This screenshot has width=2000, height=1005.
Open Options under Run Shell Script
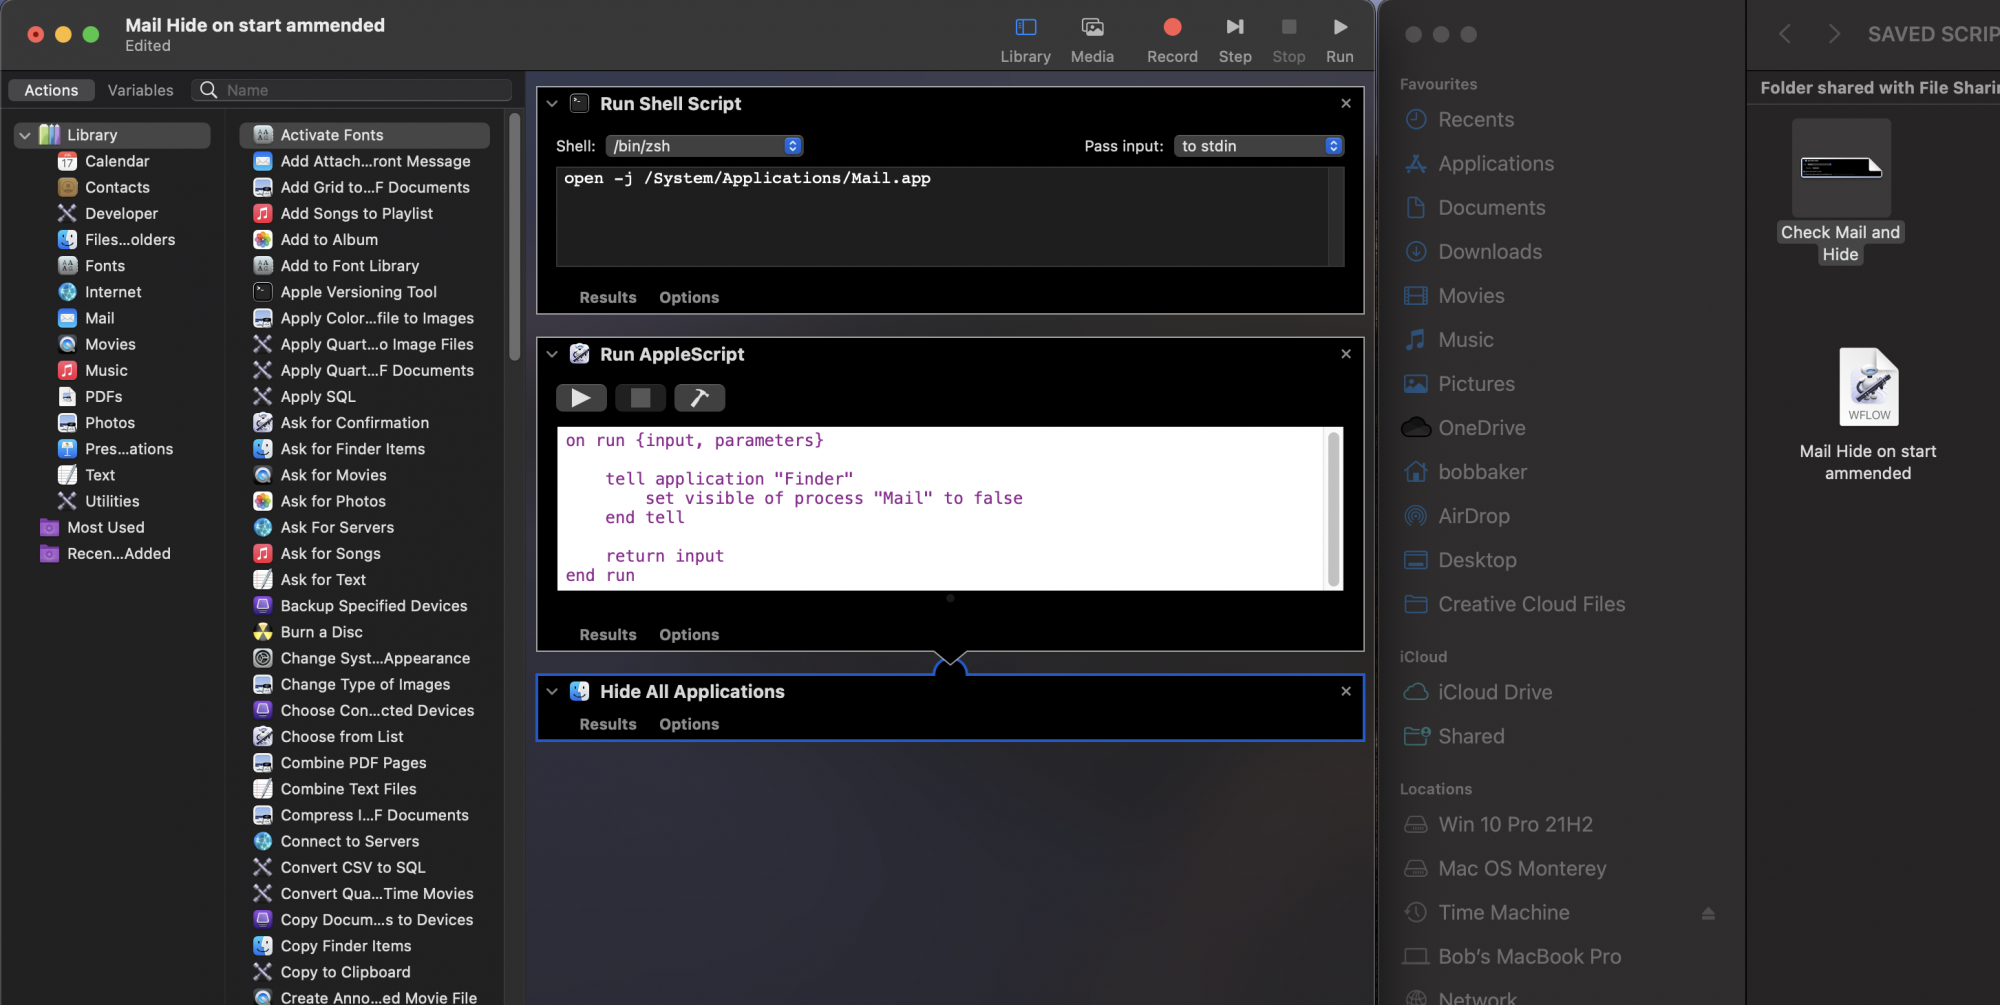coord(688,297)
